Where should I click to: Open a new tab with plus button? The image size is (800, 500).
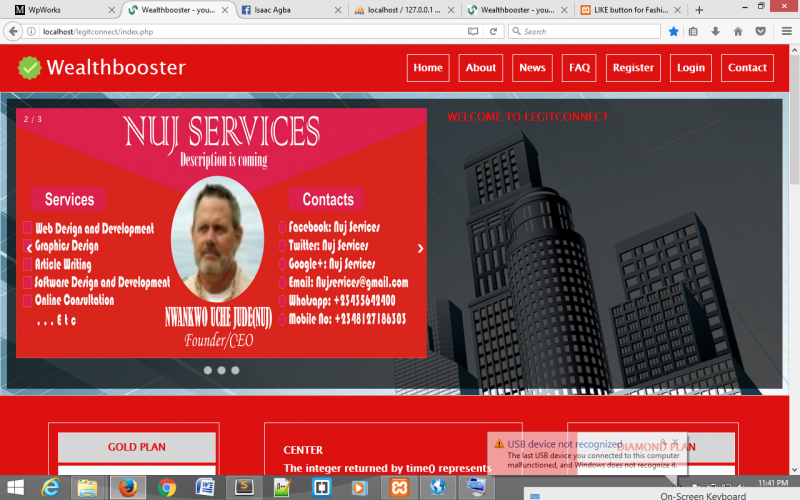(699, 10)
